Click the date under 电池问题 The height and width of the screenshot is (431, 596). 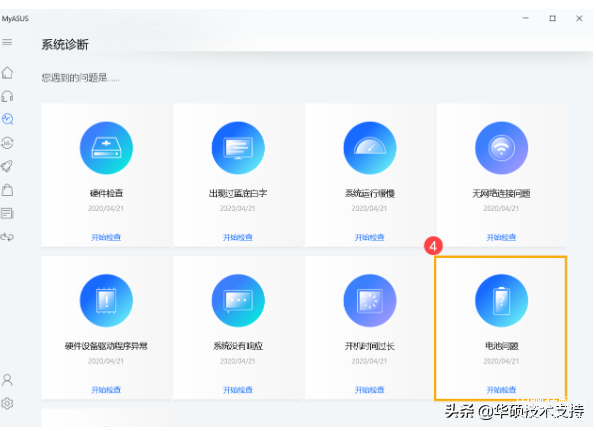pyautogui.click(x=501, y=361)
